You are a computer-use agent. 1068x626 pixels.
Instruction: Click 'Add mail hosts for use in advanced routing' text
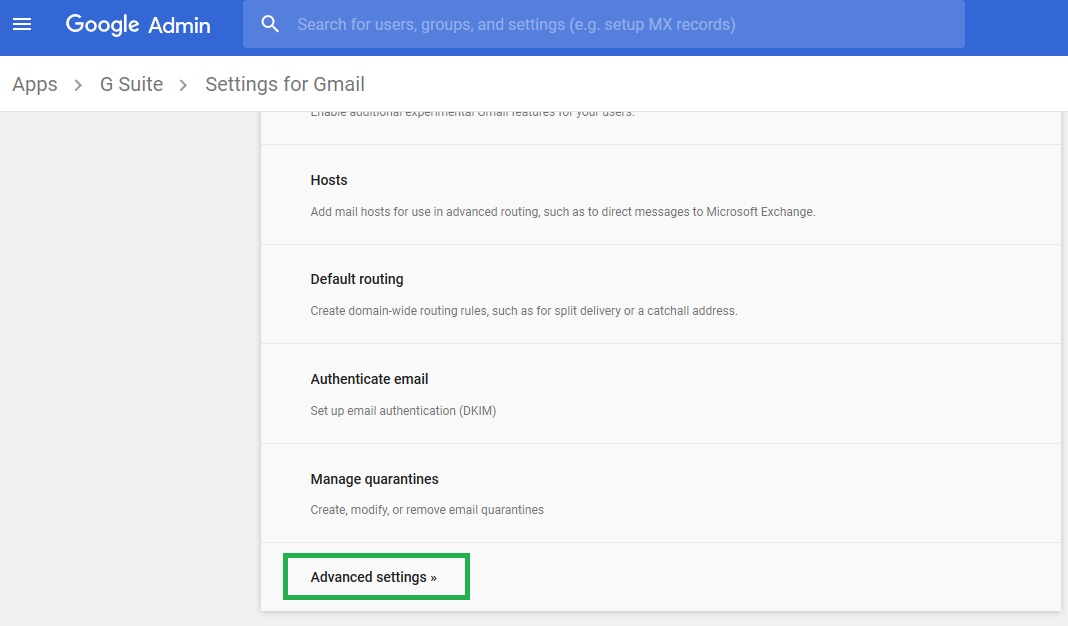(x=563, y=212)
